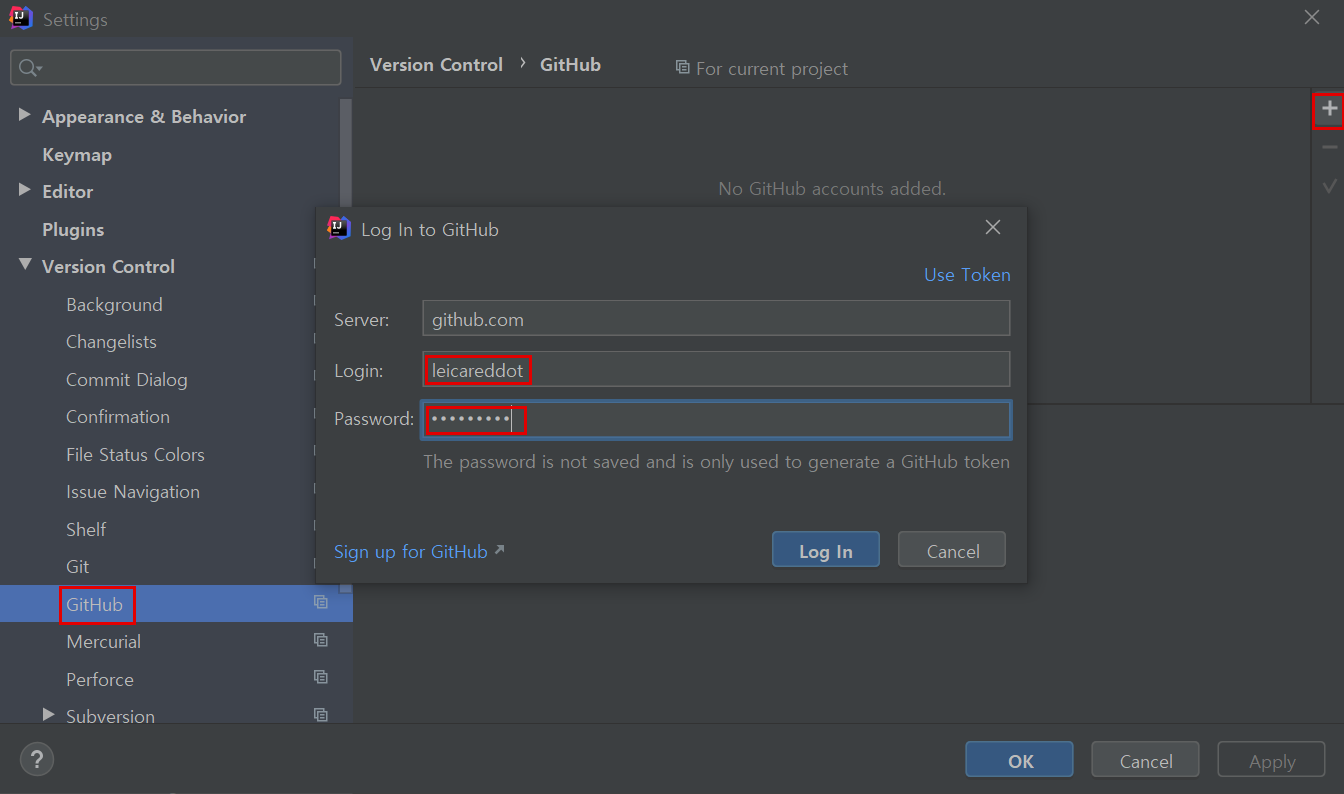Click the project-level icon beside Mercurial row
The image size is (1344, 794).
[320, 640]
